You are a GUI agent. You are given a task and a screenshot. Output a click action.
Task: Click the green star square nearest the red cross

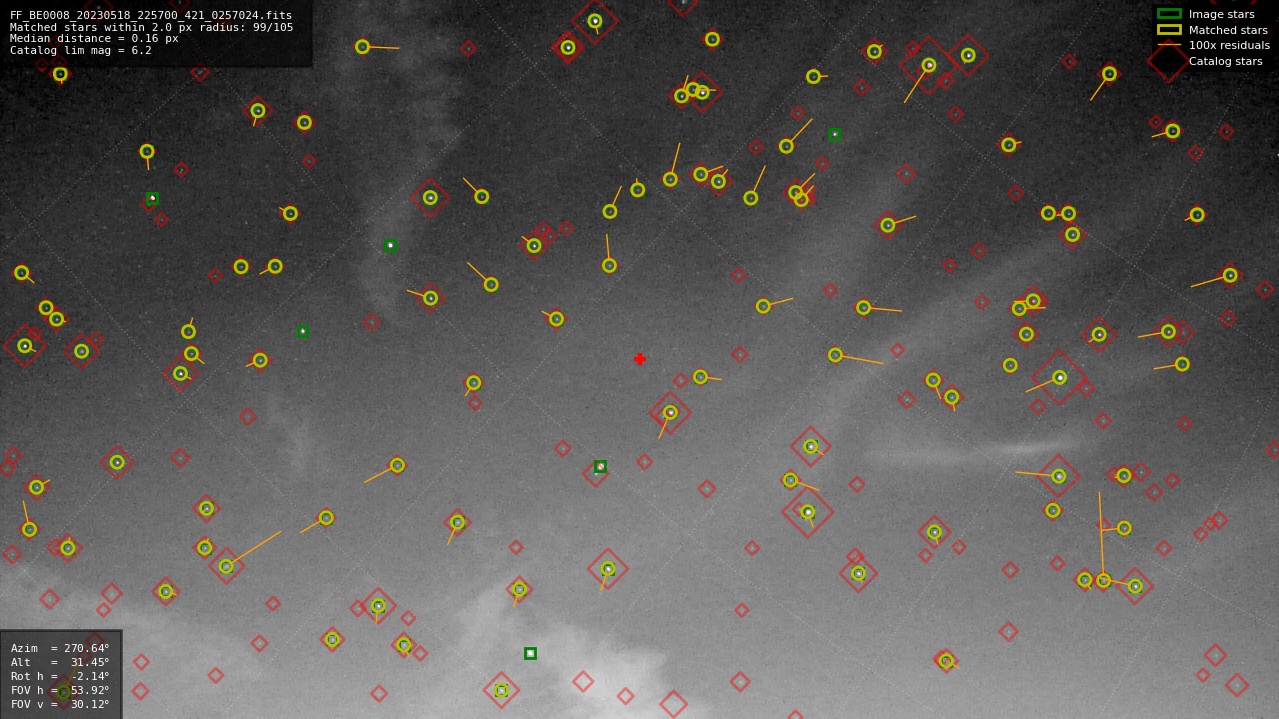(600, 466)
